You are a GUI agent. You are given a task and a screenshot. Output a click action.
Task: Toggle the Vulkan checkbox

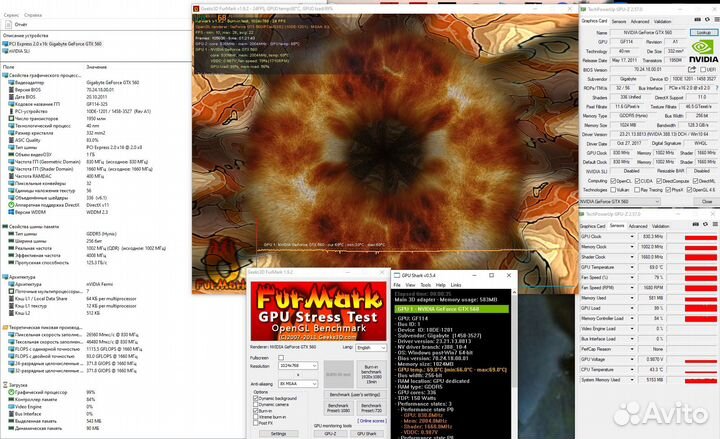[613, 190]
